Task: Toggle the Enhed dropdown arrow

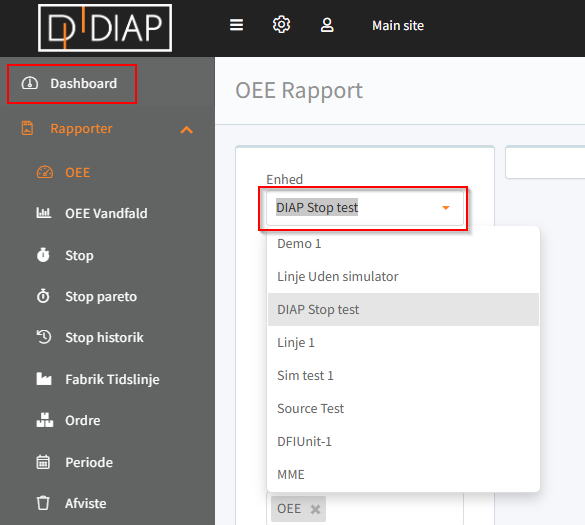Action: tap(445, 208)
